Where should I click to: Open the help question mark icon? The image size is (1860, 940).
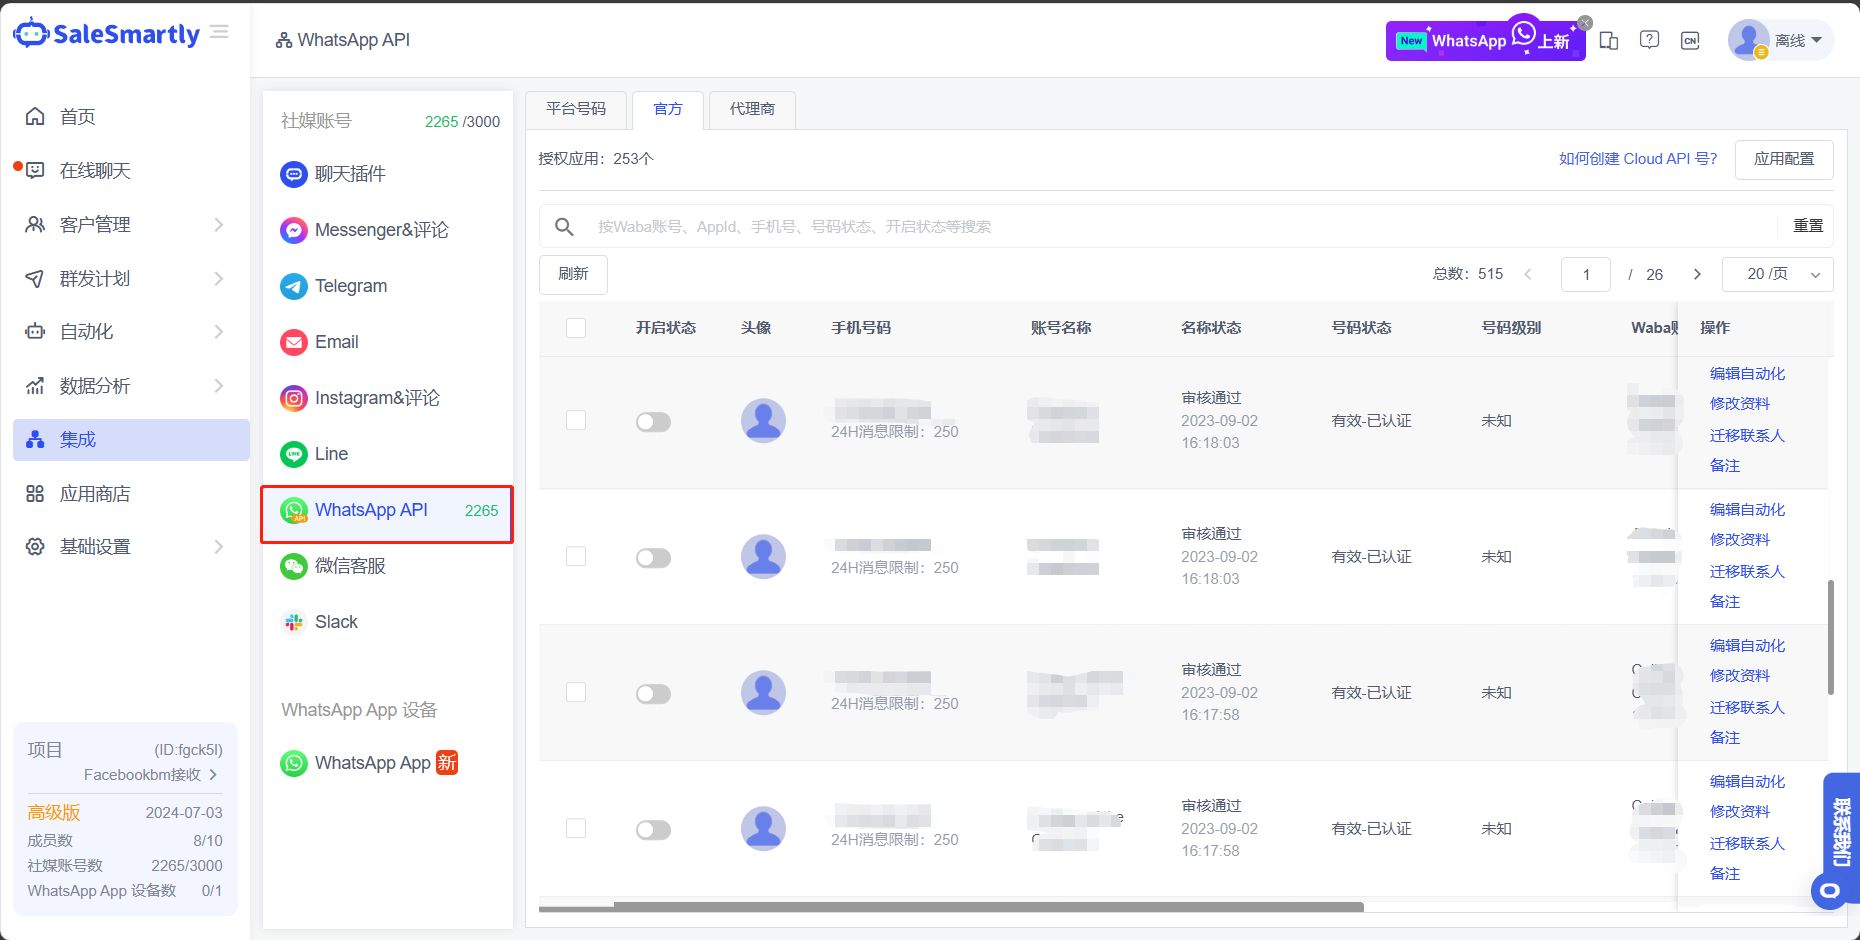1650,40
